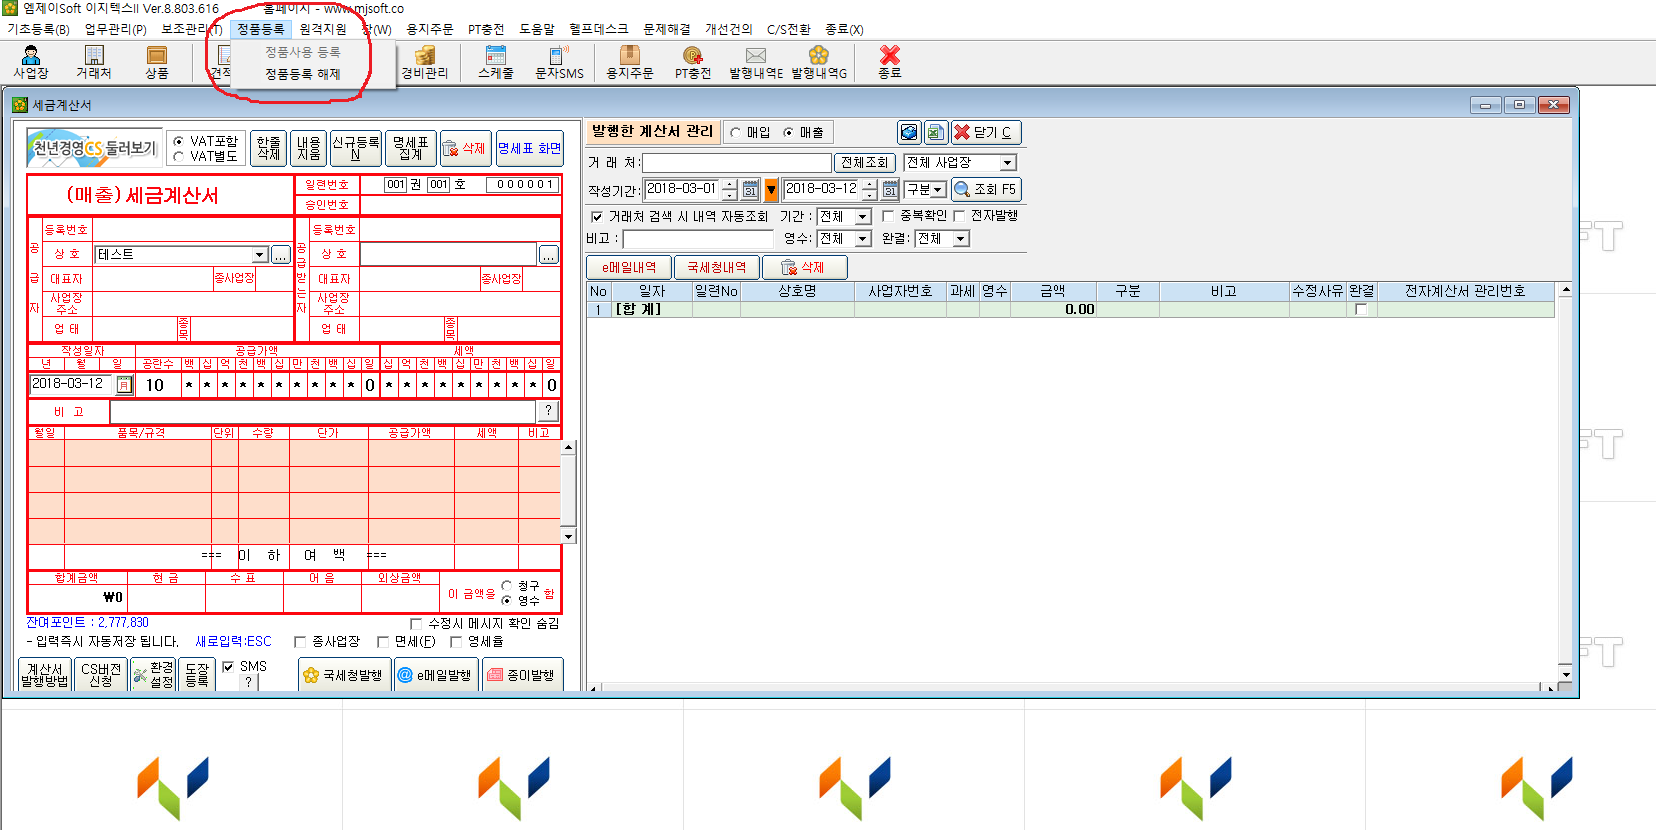The image size is (1656, 830).
Task: Toggle the SMS checkbox
Action: [x=228, y=666]
